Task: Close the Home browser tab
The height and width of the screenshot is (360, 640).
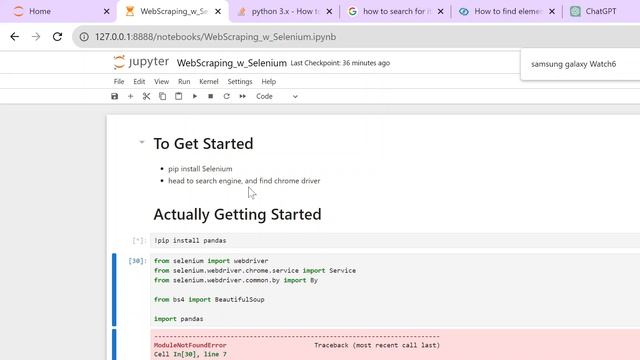Action: (107, 11)
